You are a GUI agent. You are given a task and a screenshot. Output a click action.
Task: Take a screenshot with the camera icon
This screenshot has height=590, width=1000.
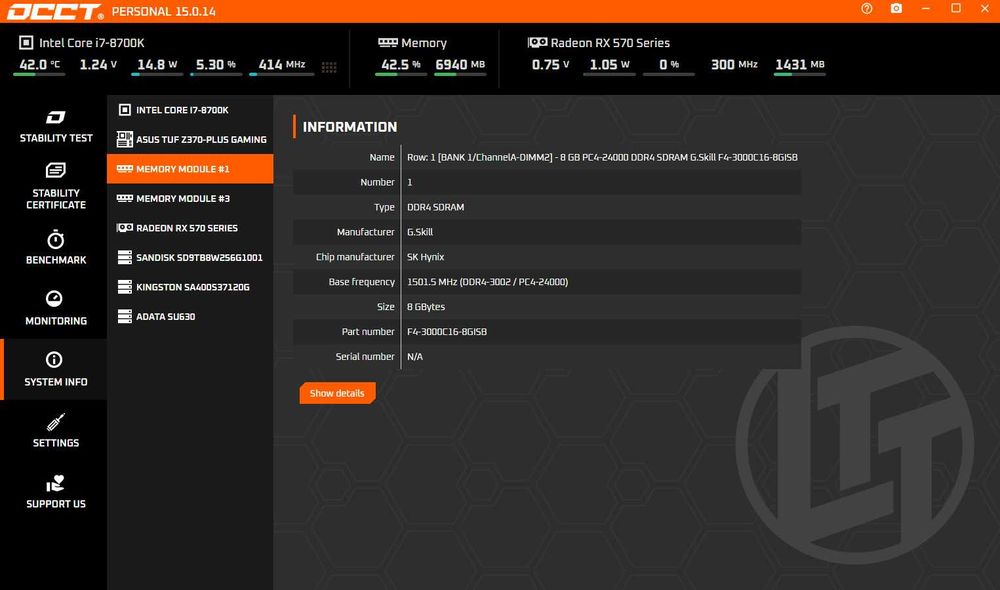[896, 8]
